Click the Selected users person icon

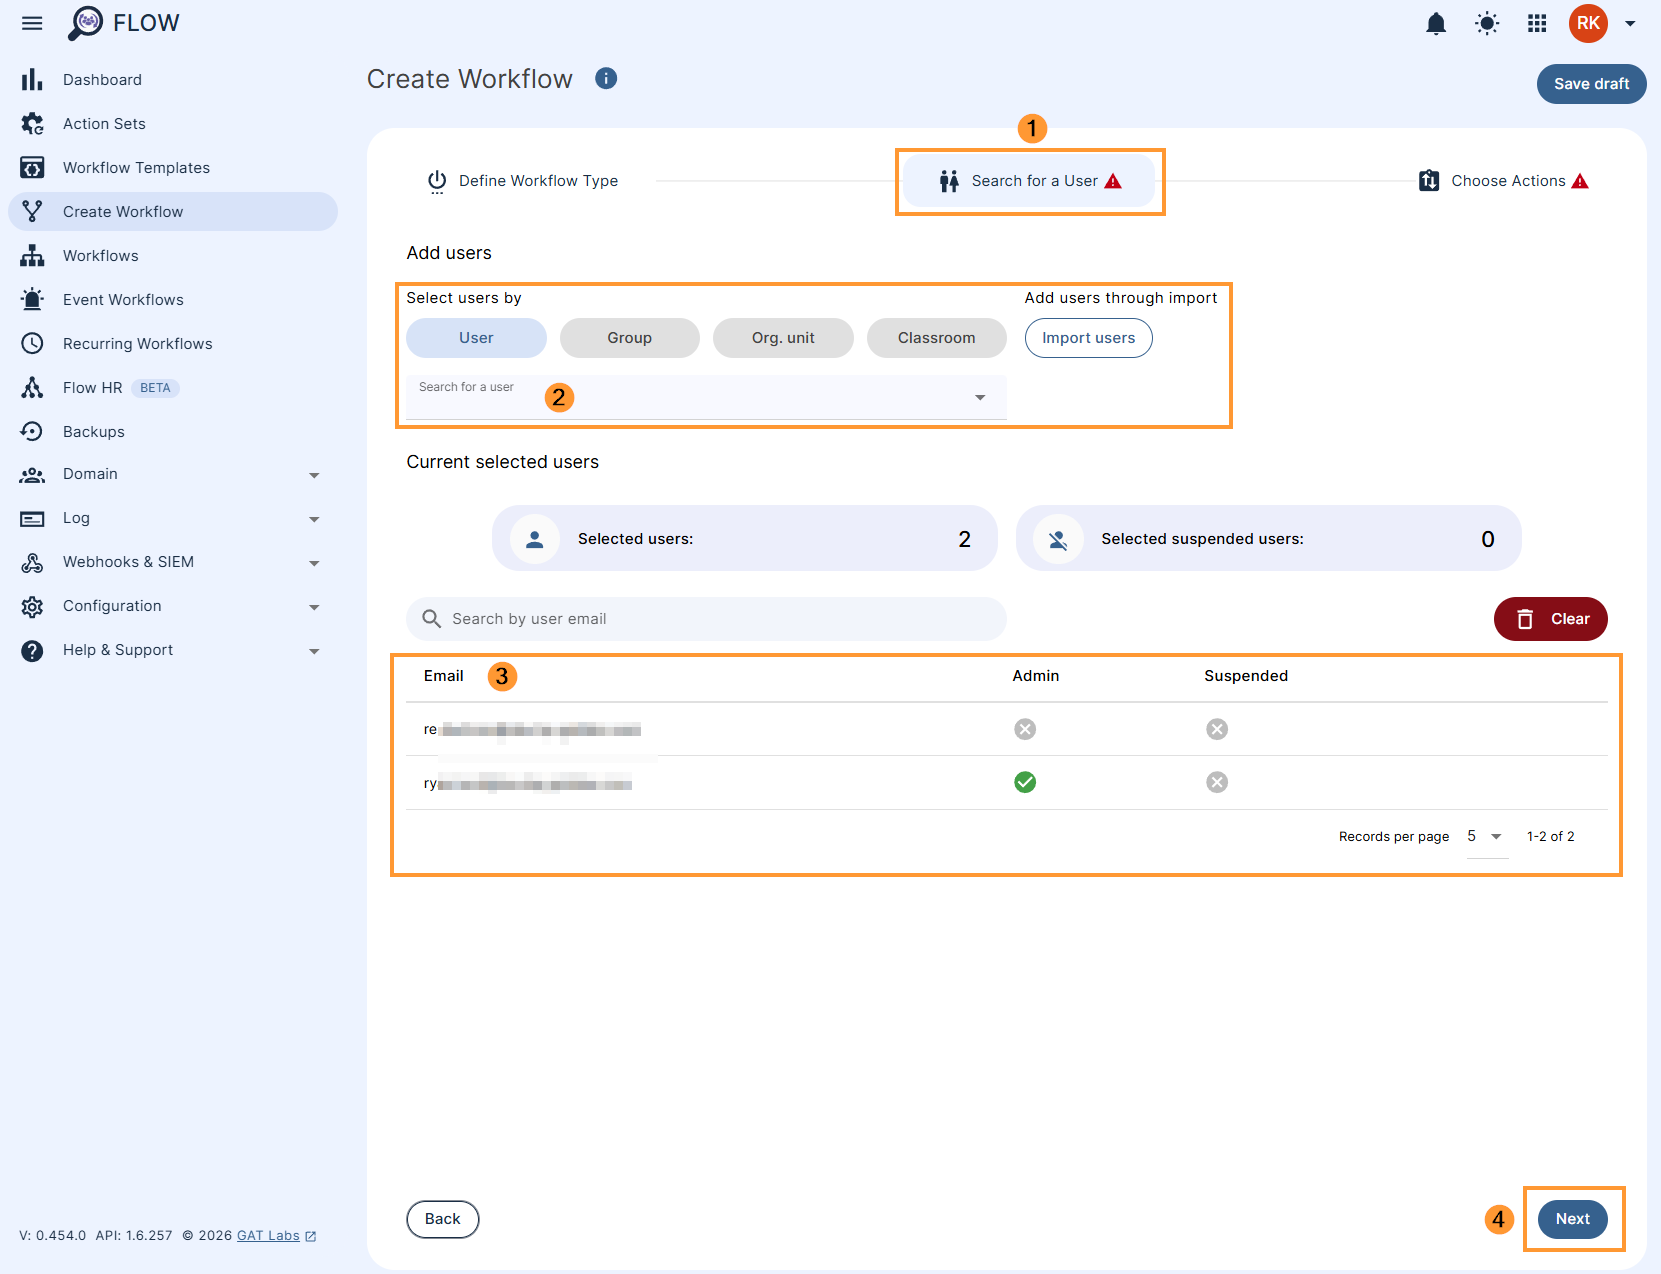click(x=535, y=539)
